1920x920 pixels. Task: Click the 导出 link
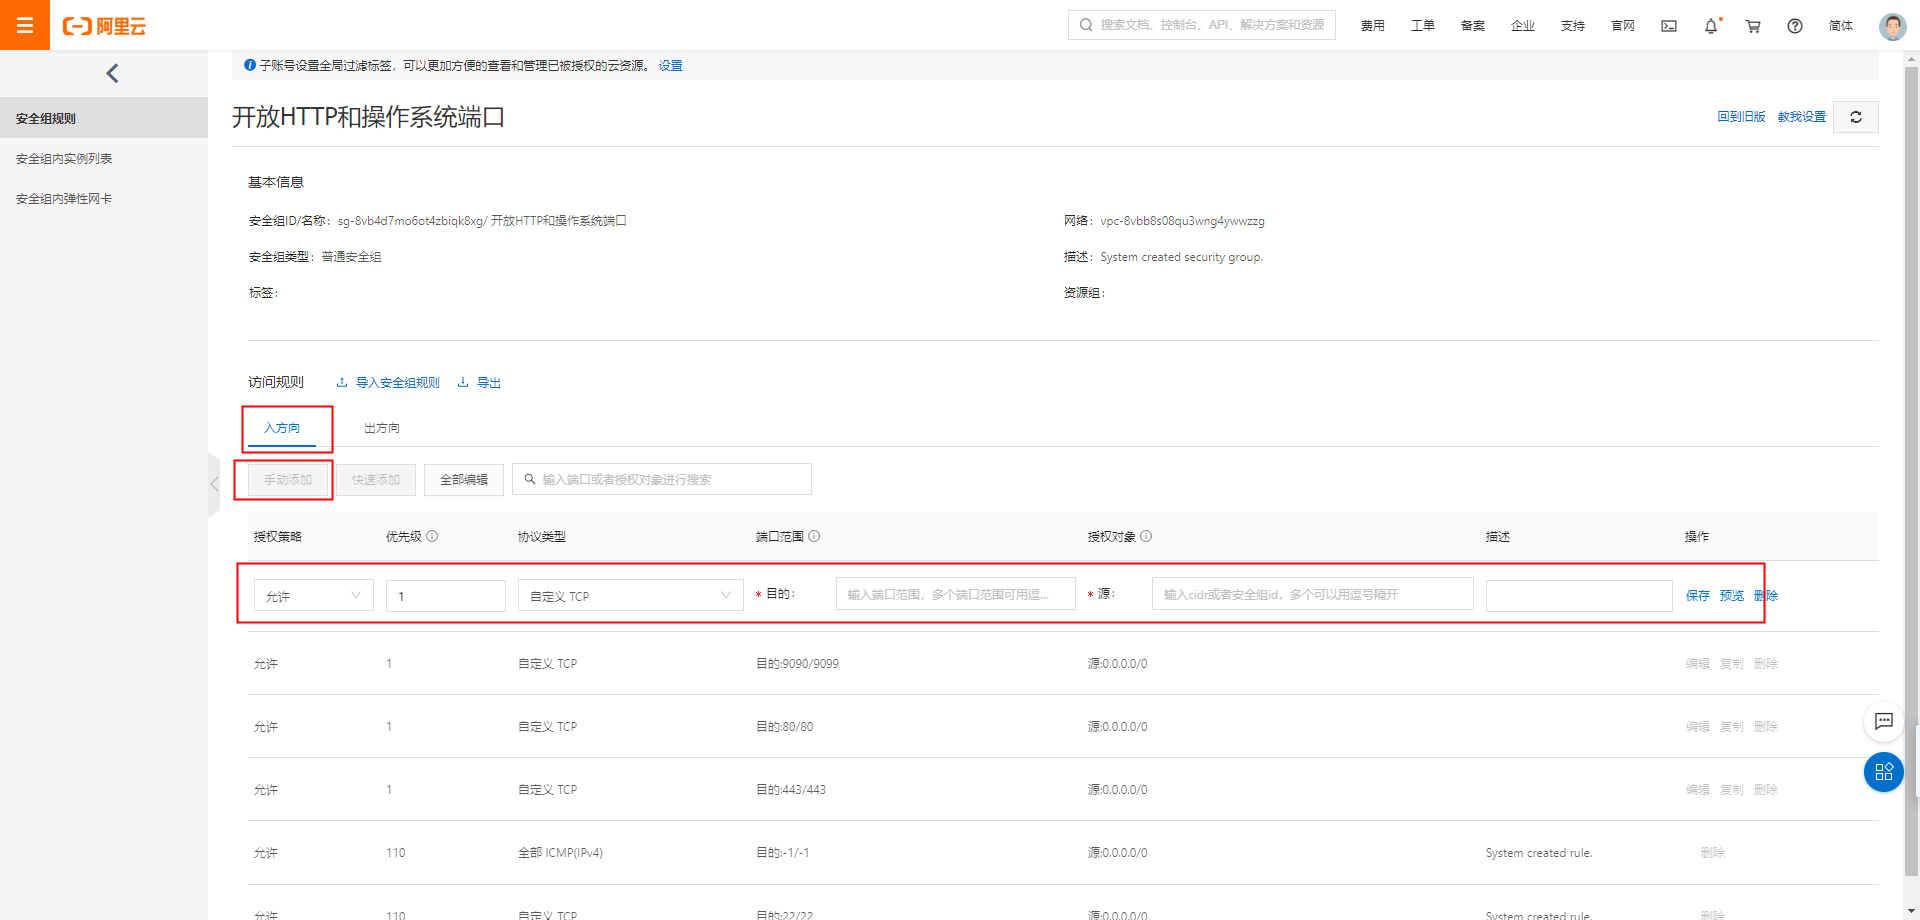pyautogui.click(x=479, y=383)
